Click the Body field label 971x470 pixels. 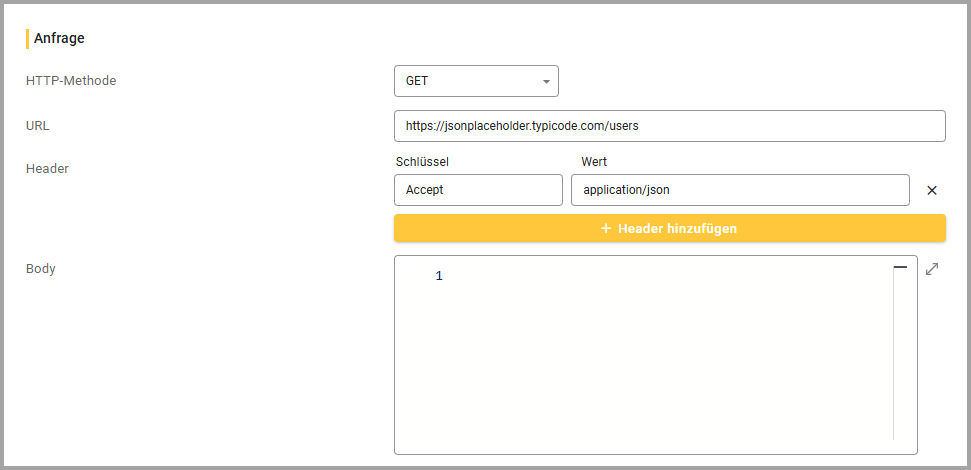[x=41, y=269]
